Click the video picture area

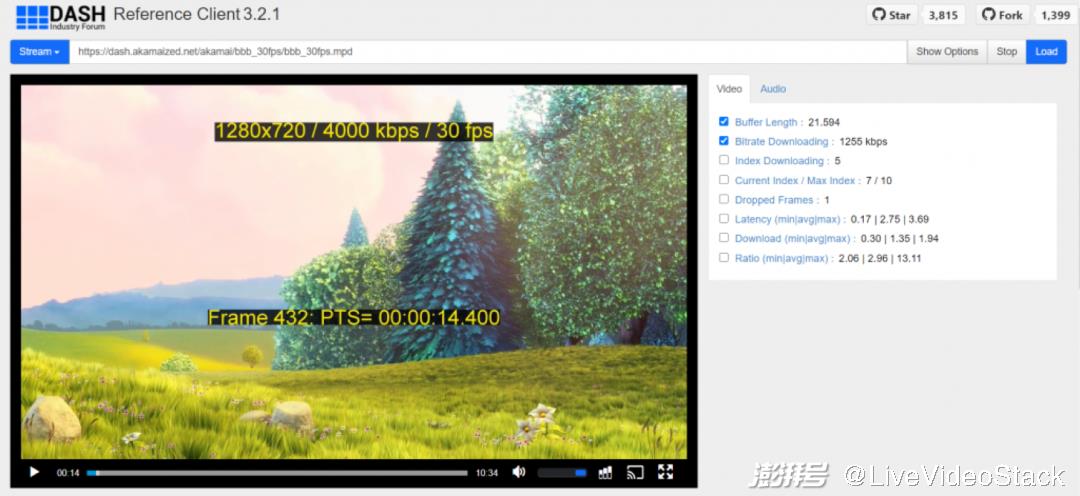pyautogui.click(x=353, y=271)
